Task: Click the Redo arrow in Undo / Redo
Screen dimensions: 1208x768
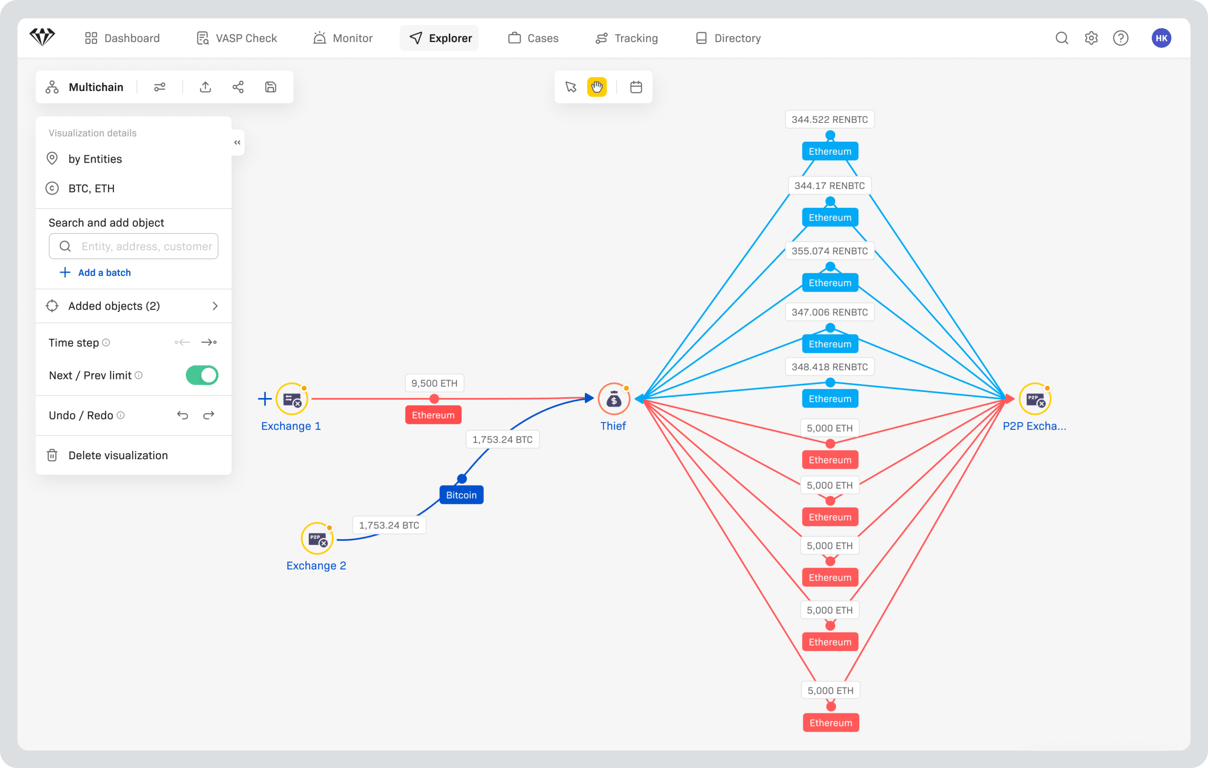Action: (209, 415)
